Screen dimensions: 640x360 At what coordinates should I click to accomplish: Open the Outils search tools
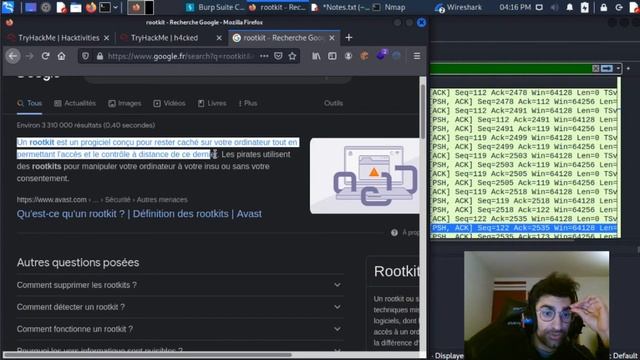click(333, 104)
